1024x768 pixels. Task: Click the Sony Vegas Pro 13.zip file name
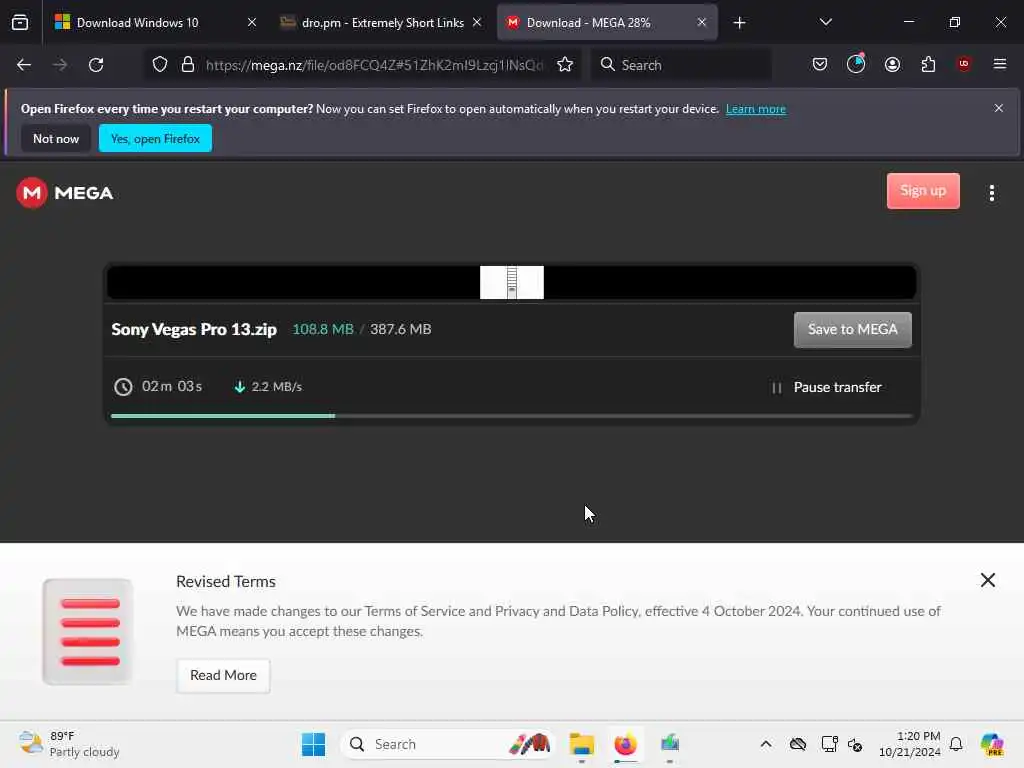click(194, 329)
